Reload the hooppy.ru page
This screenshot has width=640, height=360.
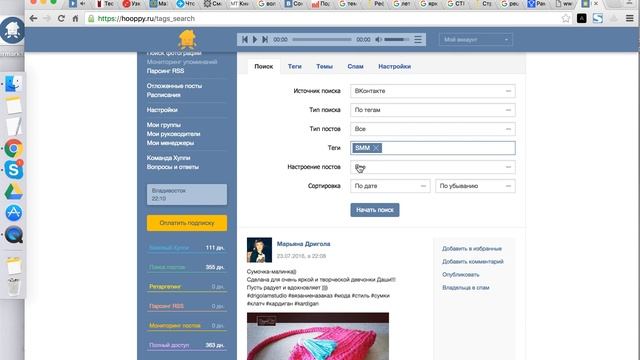(61, 18)
